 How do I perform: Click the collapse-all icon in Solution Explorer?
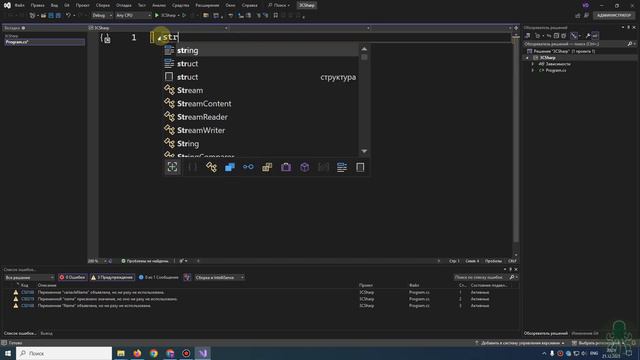click(556, 36)
